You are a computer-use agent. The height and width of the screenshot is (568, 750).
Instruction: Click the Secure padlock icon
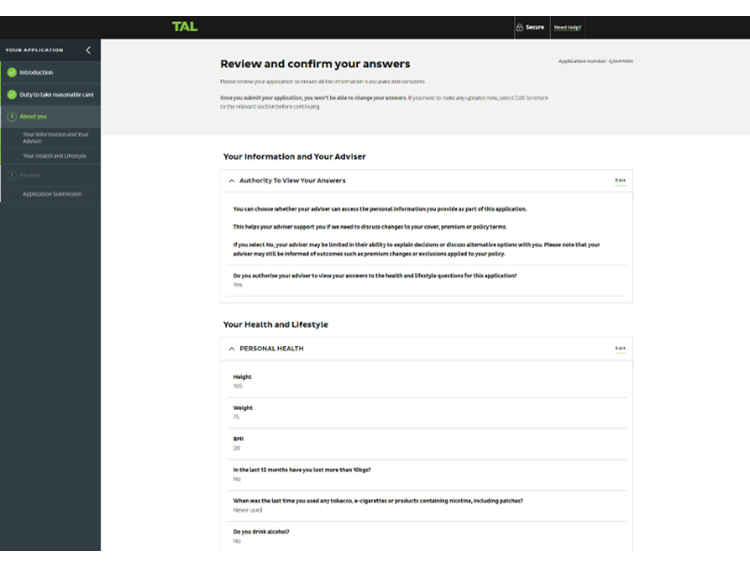[519, 27]
